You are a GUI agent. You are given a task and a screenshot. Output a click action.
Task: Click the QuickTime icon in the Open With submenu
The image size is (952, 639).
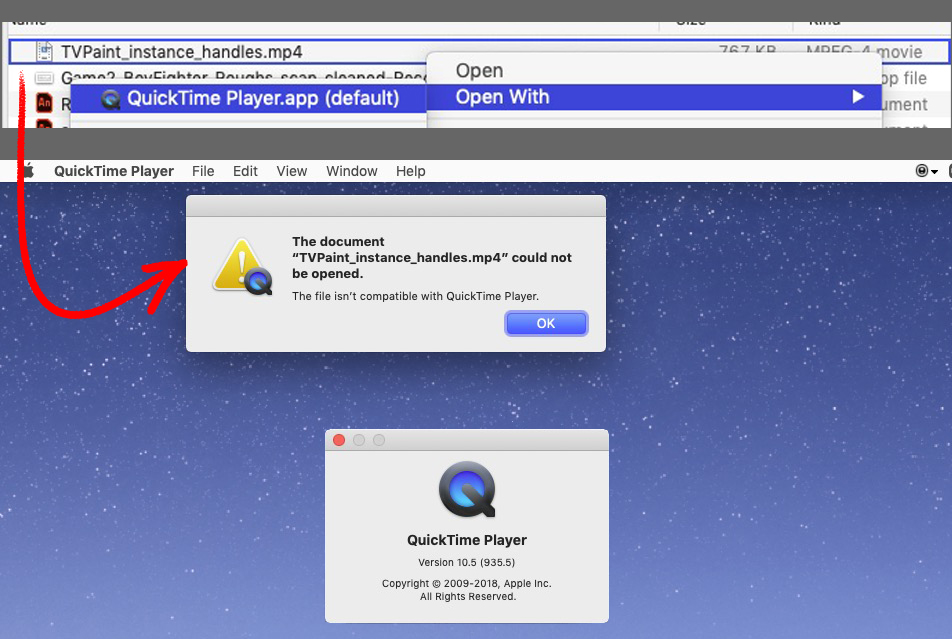111,99
